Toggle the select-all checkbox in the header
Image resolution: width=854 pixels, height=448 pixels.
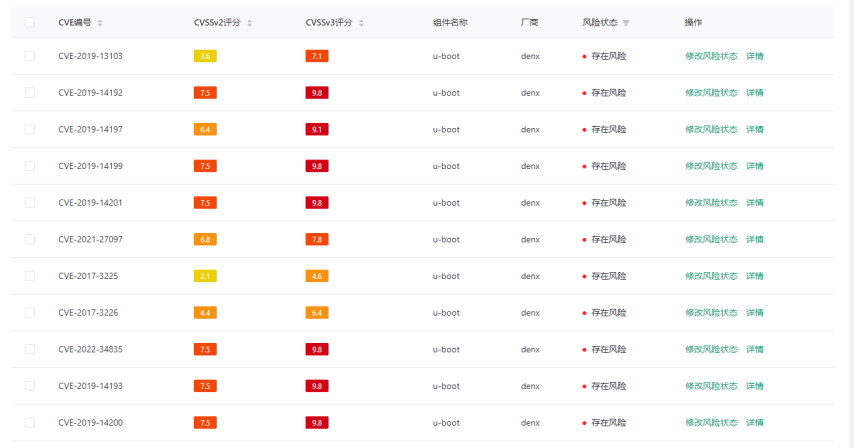click(29, 22)
